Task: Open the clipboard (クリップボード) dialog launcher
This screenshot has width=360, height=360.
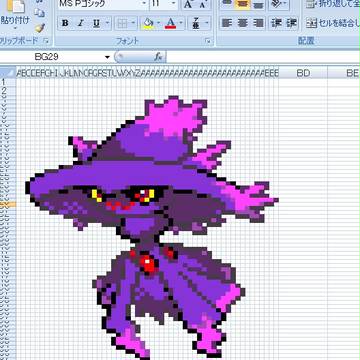Action: point(46,41)
